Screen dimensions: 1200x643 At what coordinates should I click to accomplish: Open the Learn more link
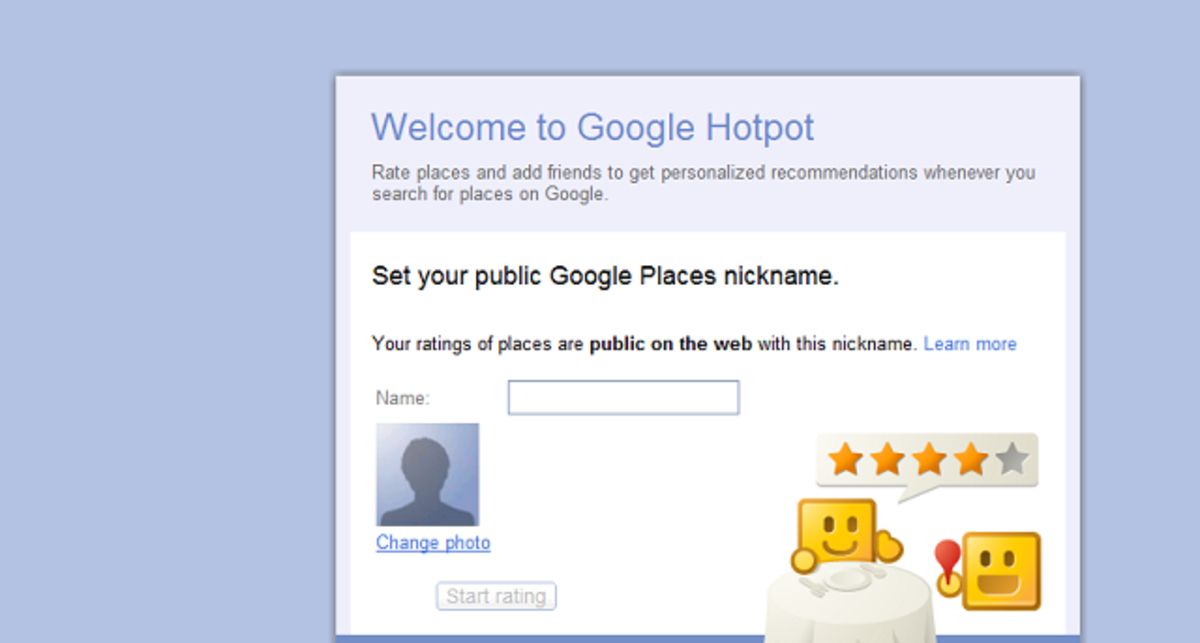[970, 344]
